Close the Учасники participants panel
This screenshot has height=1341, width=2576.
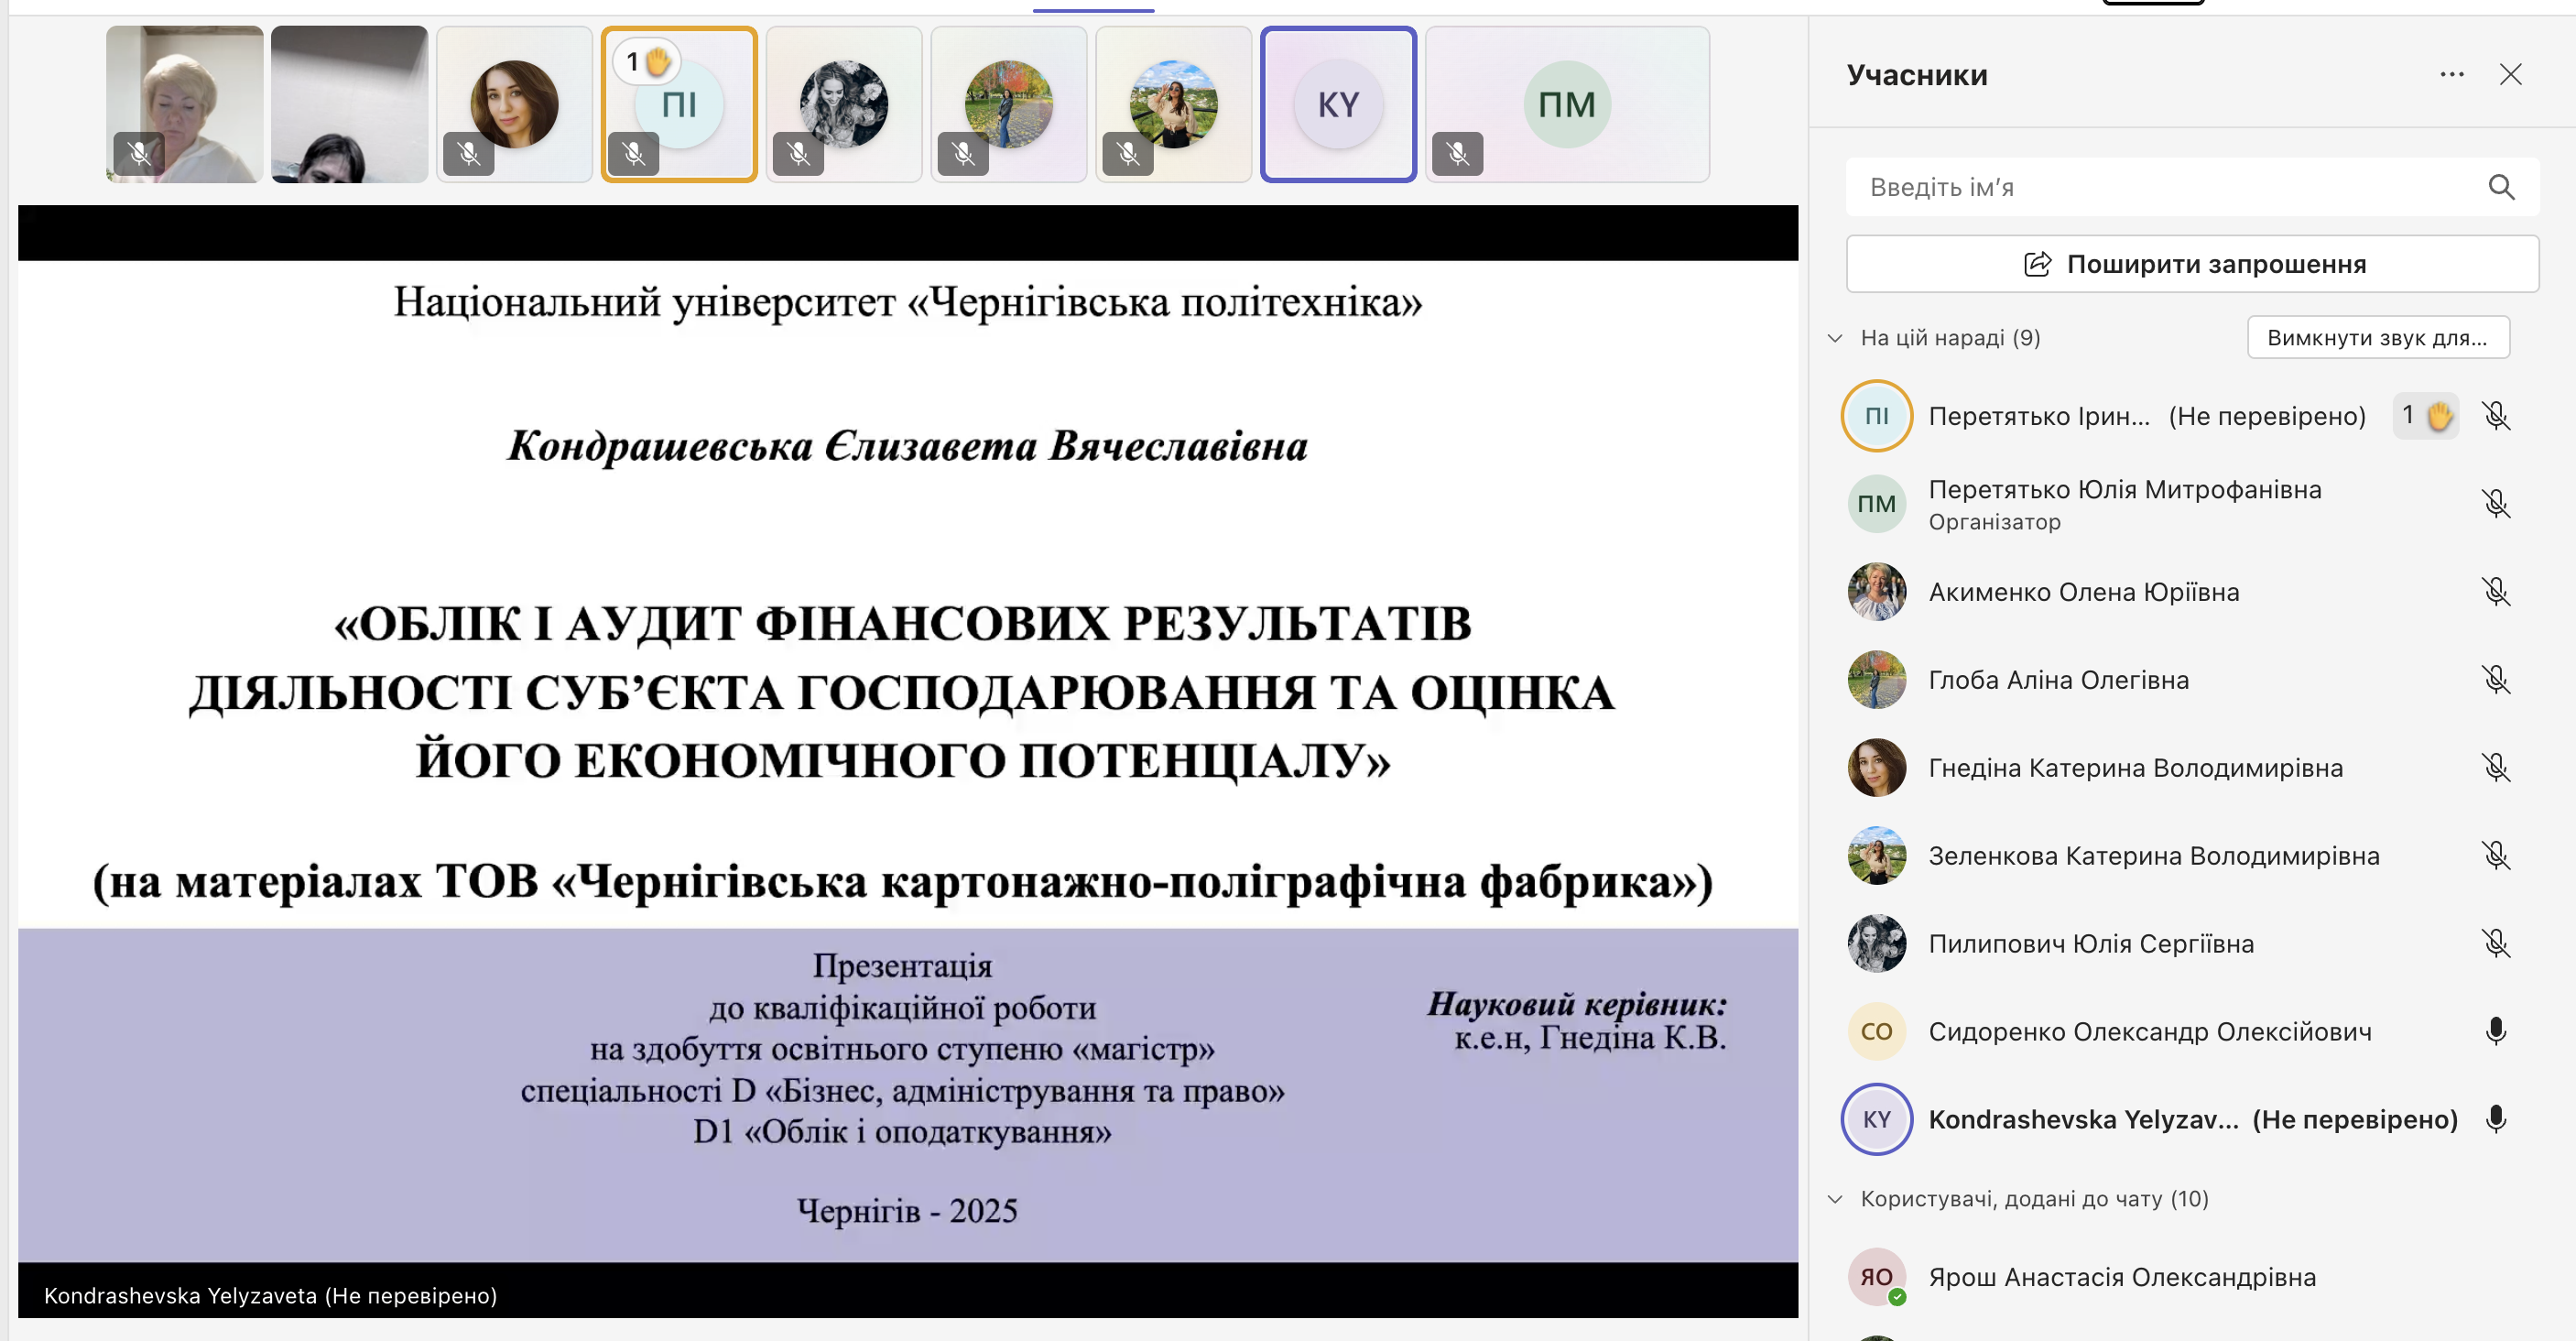pyautogui.click(x=2510, y=75)
